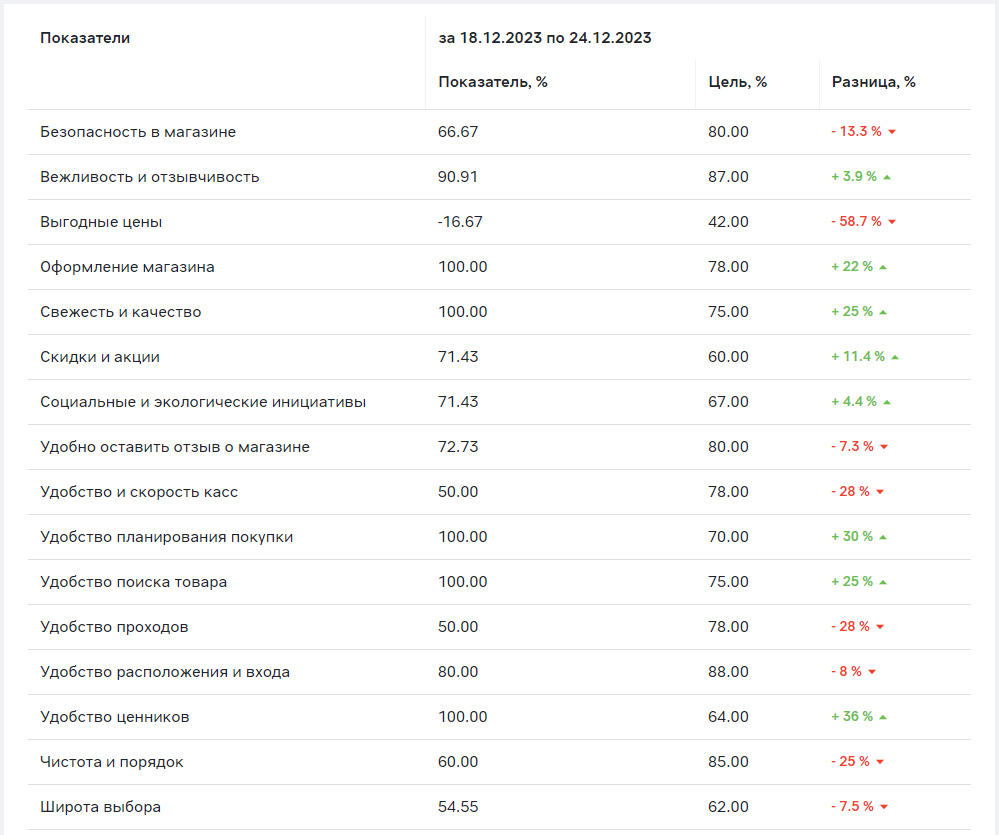
Task: Click red down arrow next to -7.3 %
Action: tap(884, 447)
